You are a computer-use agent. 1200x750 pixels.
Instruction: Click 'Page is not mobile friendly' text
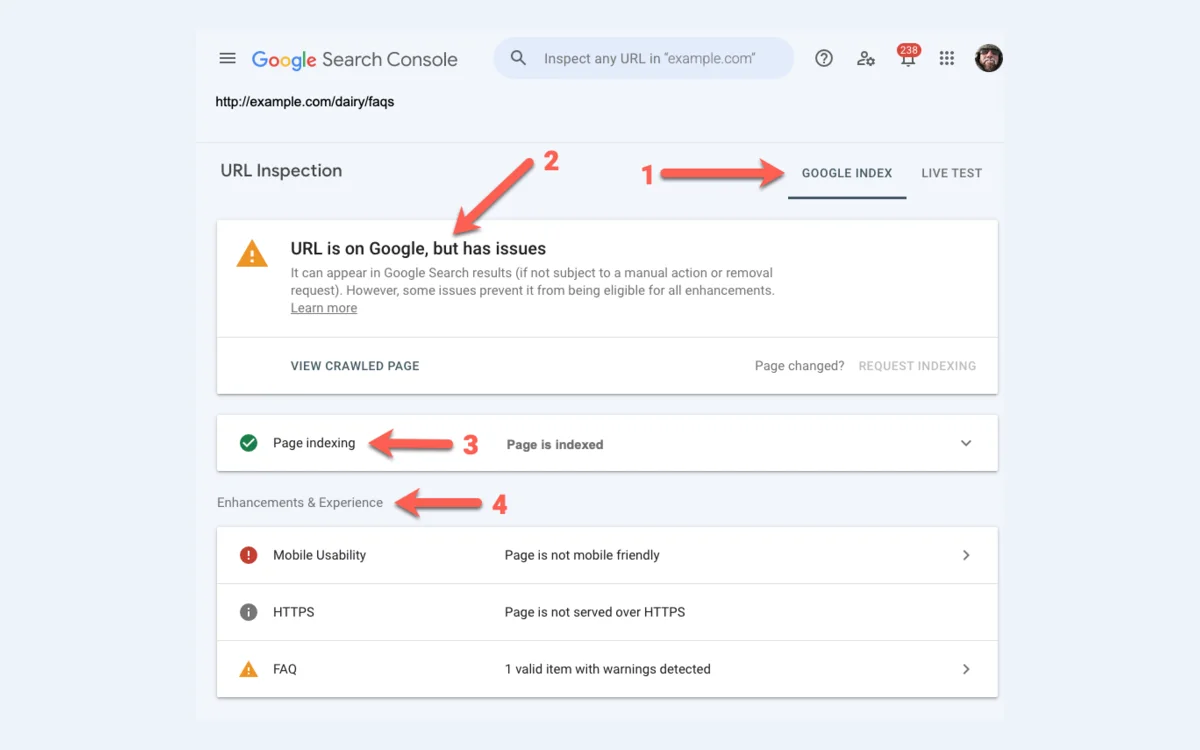(x=582, y=555)
